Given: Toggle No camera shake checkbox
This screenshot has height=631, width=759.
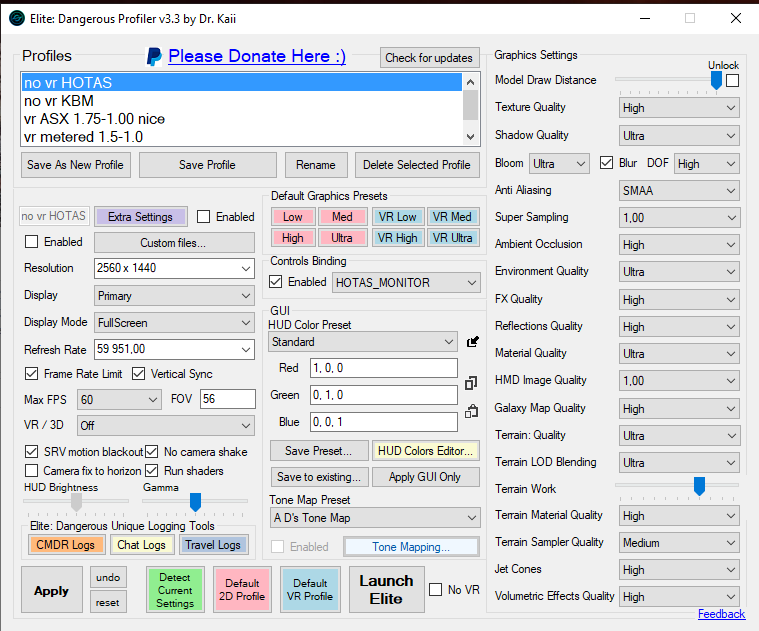Looking at the screenshot, I should pos(152,451).
